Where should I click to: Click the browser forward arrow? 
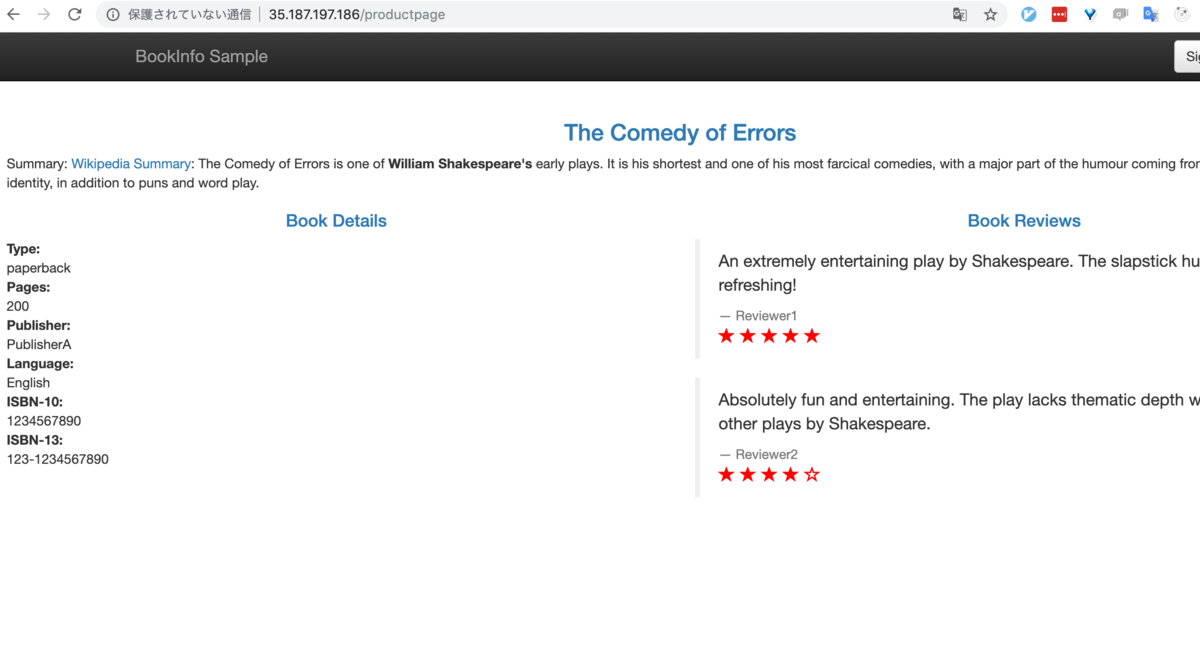pos(44,15)
